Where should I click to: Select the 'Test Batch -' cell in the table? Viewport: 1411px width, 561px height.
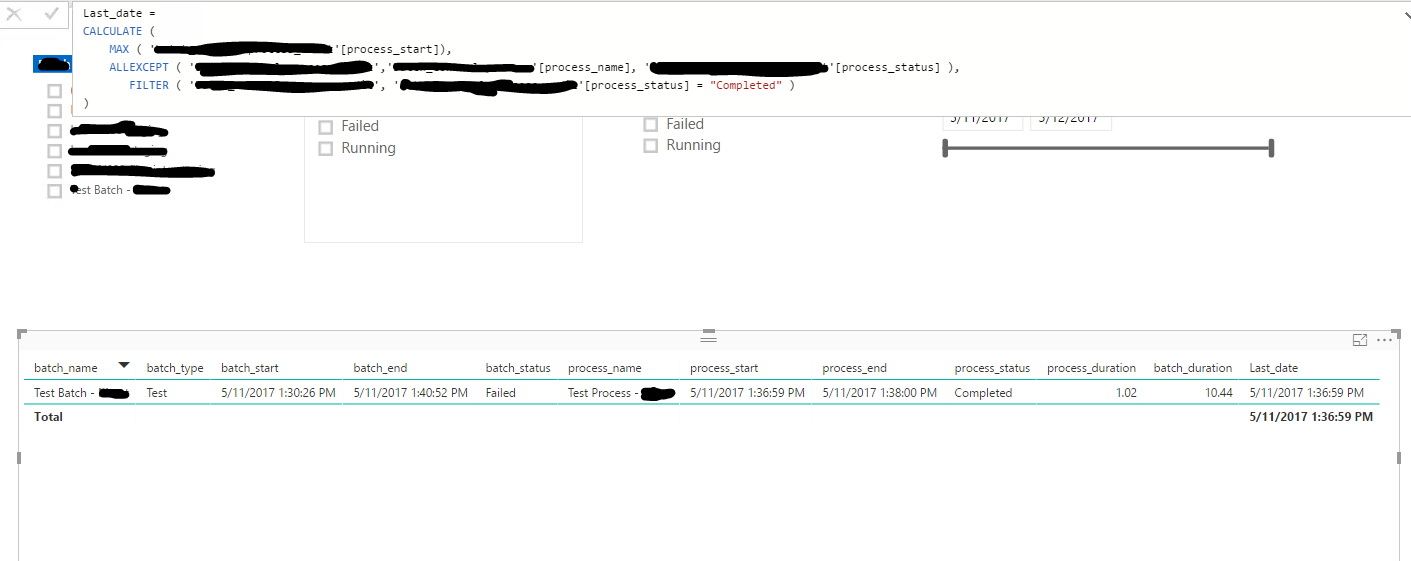click(x=82, y=393)
